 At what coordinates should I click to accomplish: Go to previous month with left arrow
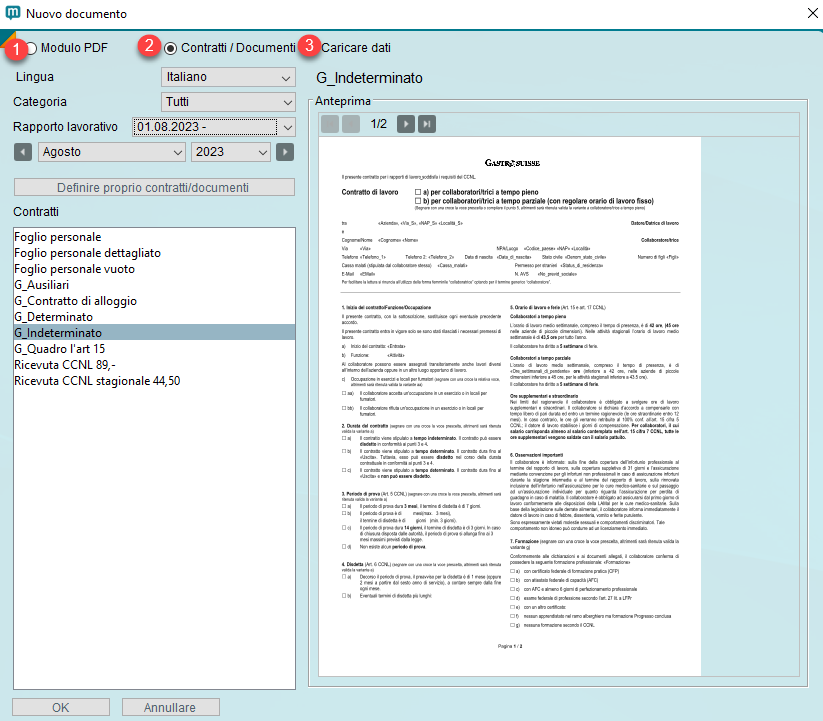(x=23, y=152)
